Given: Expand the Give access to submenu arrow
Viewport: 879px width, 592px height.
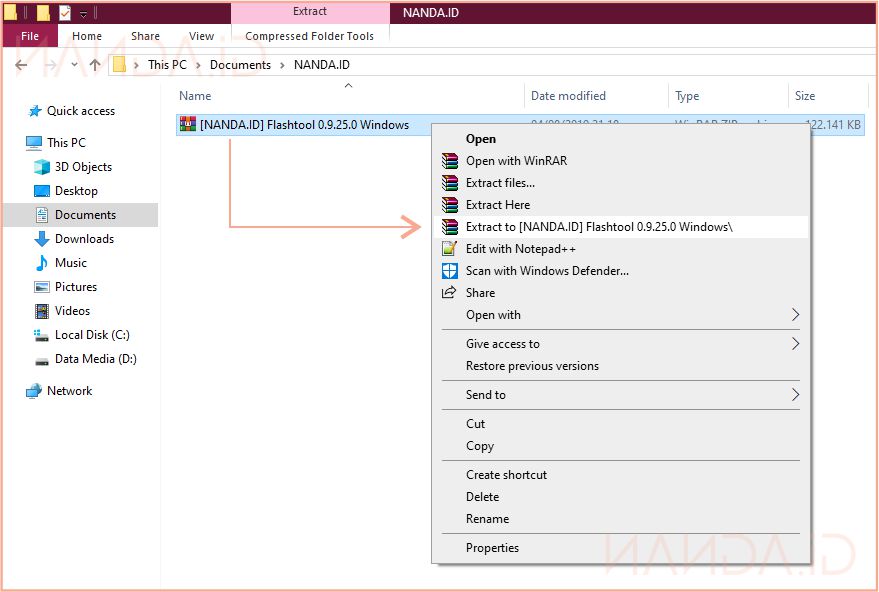Looking at the screenshot, I should [x=795, y=344].
